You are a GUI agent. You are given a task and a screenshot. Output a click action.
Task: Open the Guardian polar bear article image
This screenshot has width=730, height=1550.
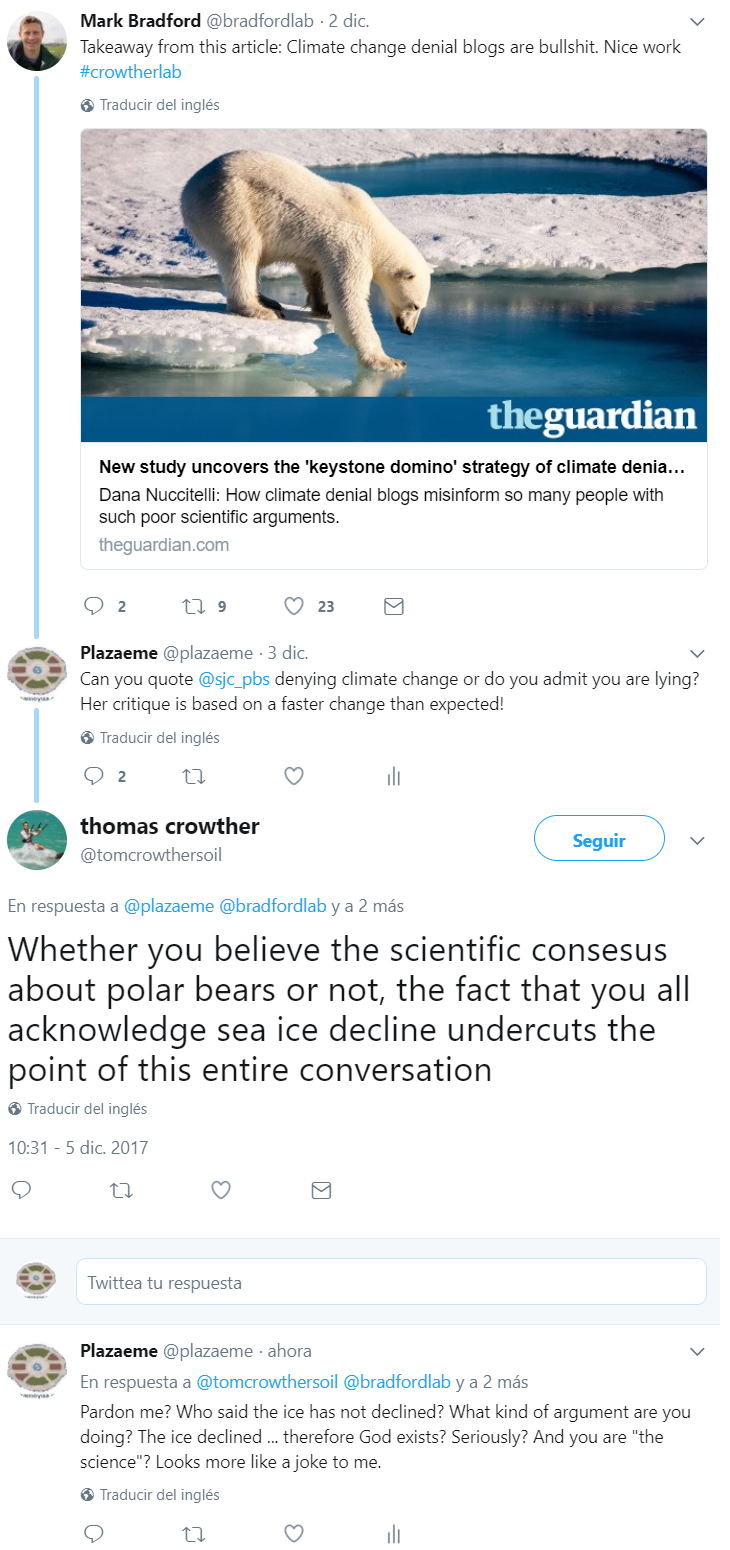tap(393, 284)
